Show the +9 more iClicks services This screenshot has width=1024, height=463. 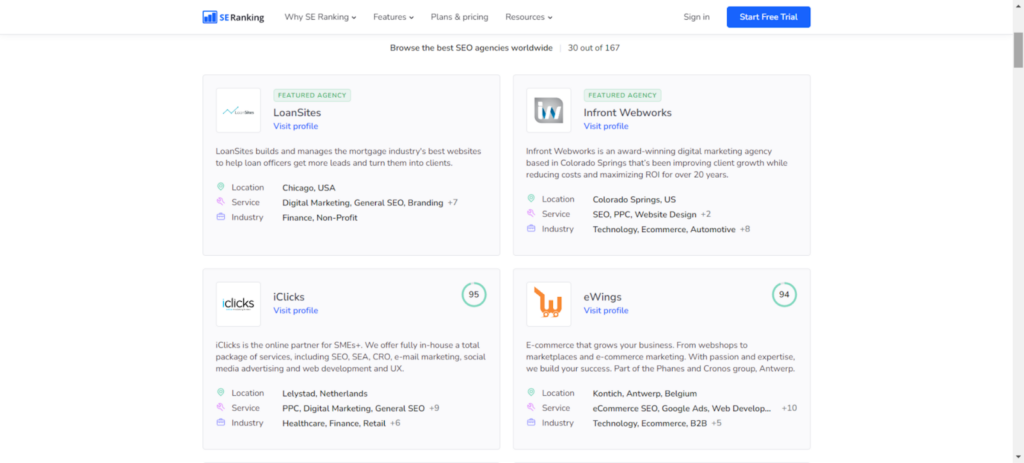tap(434, 408)
